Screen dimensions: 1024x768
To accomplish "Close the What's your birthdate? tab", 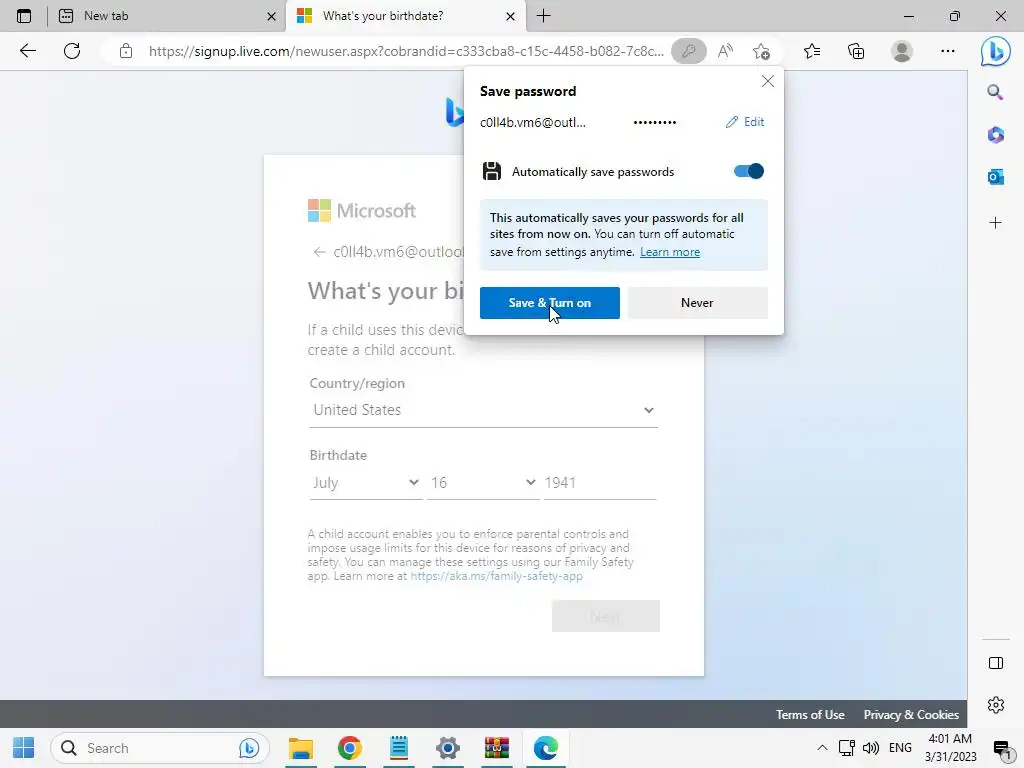I will [x=511, y=16].
